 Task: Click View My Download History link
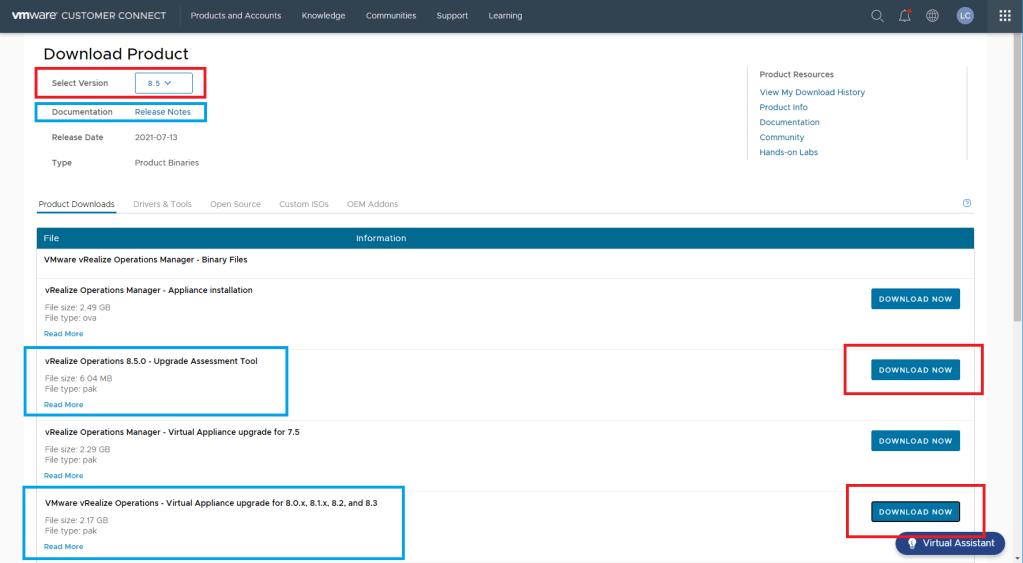coord(812,92)
